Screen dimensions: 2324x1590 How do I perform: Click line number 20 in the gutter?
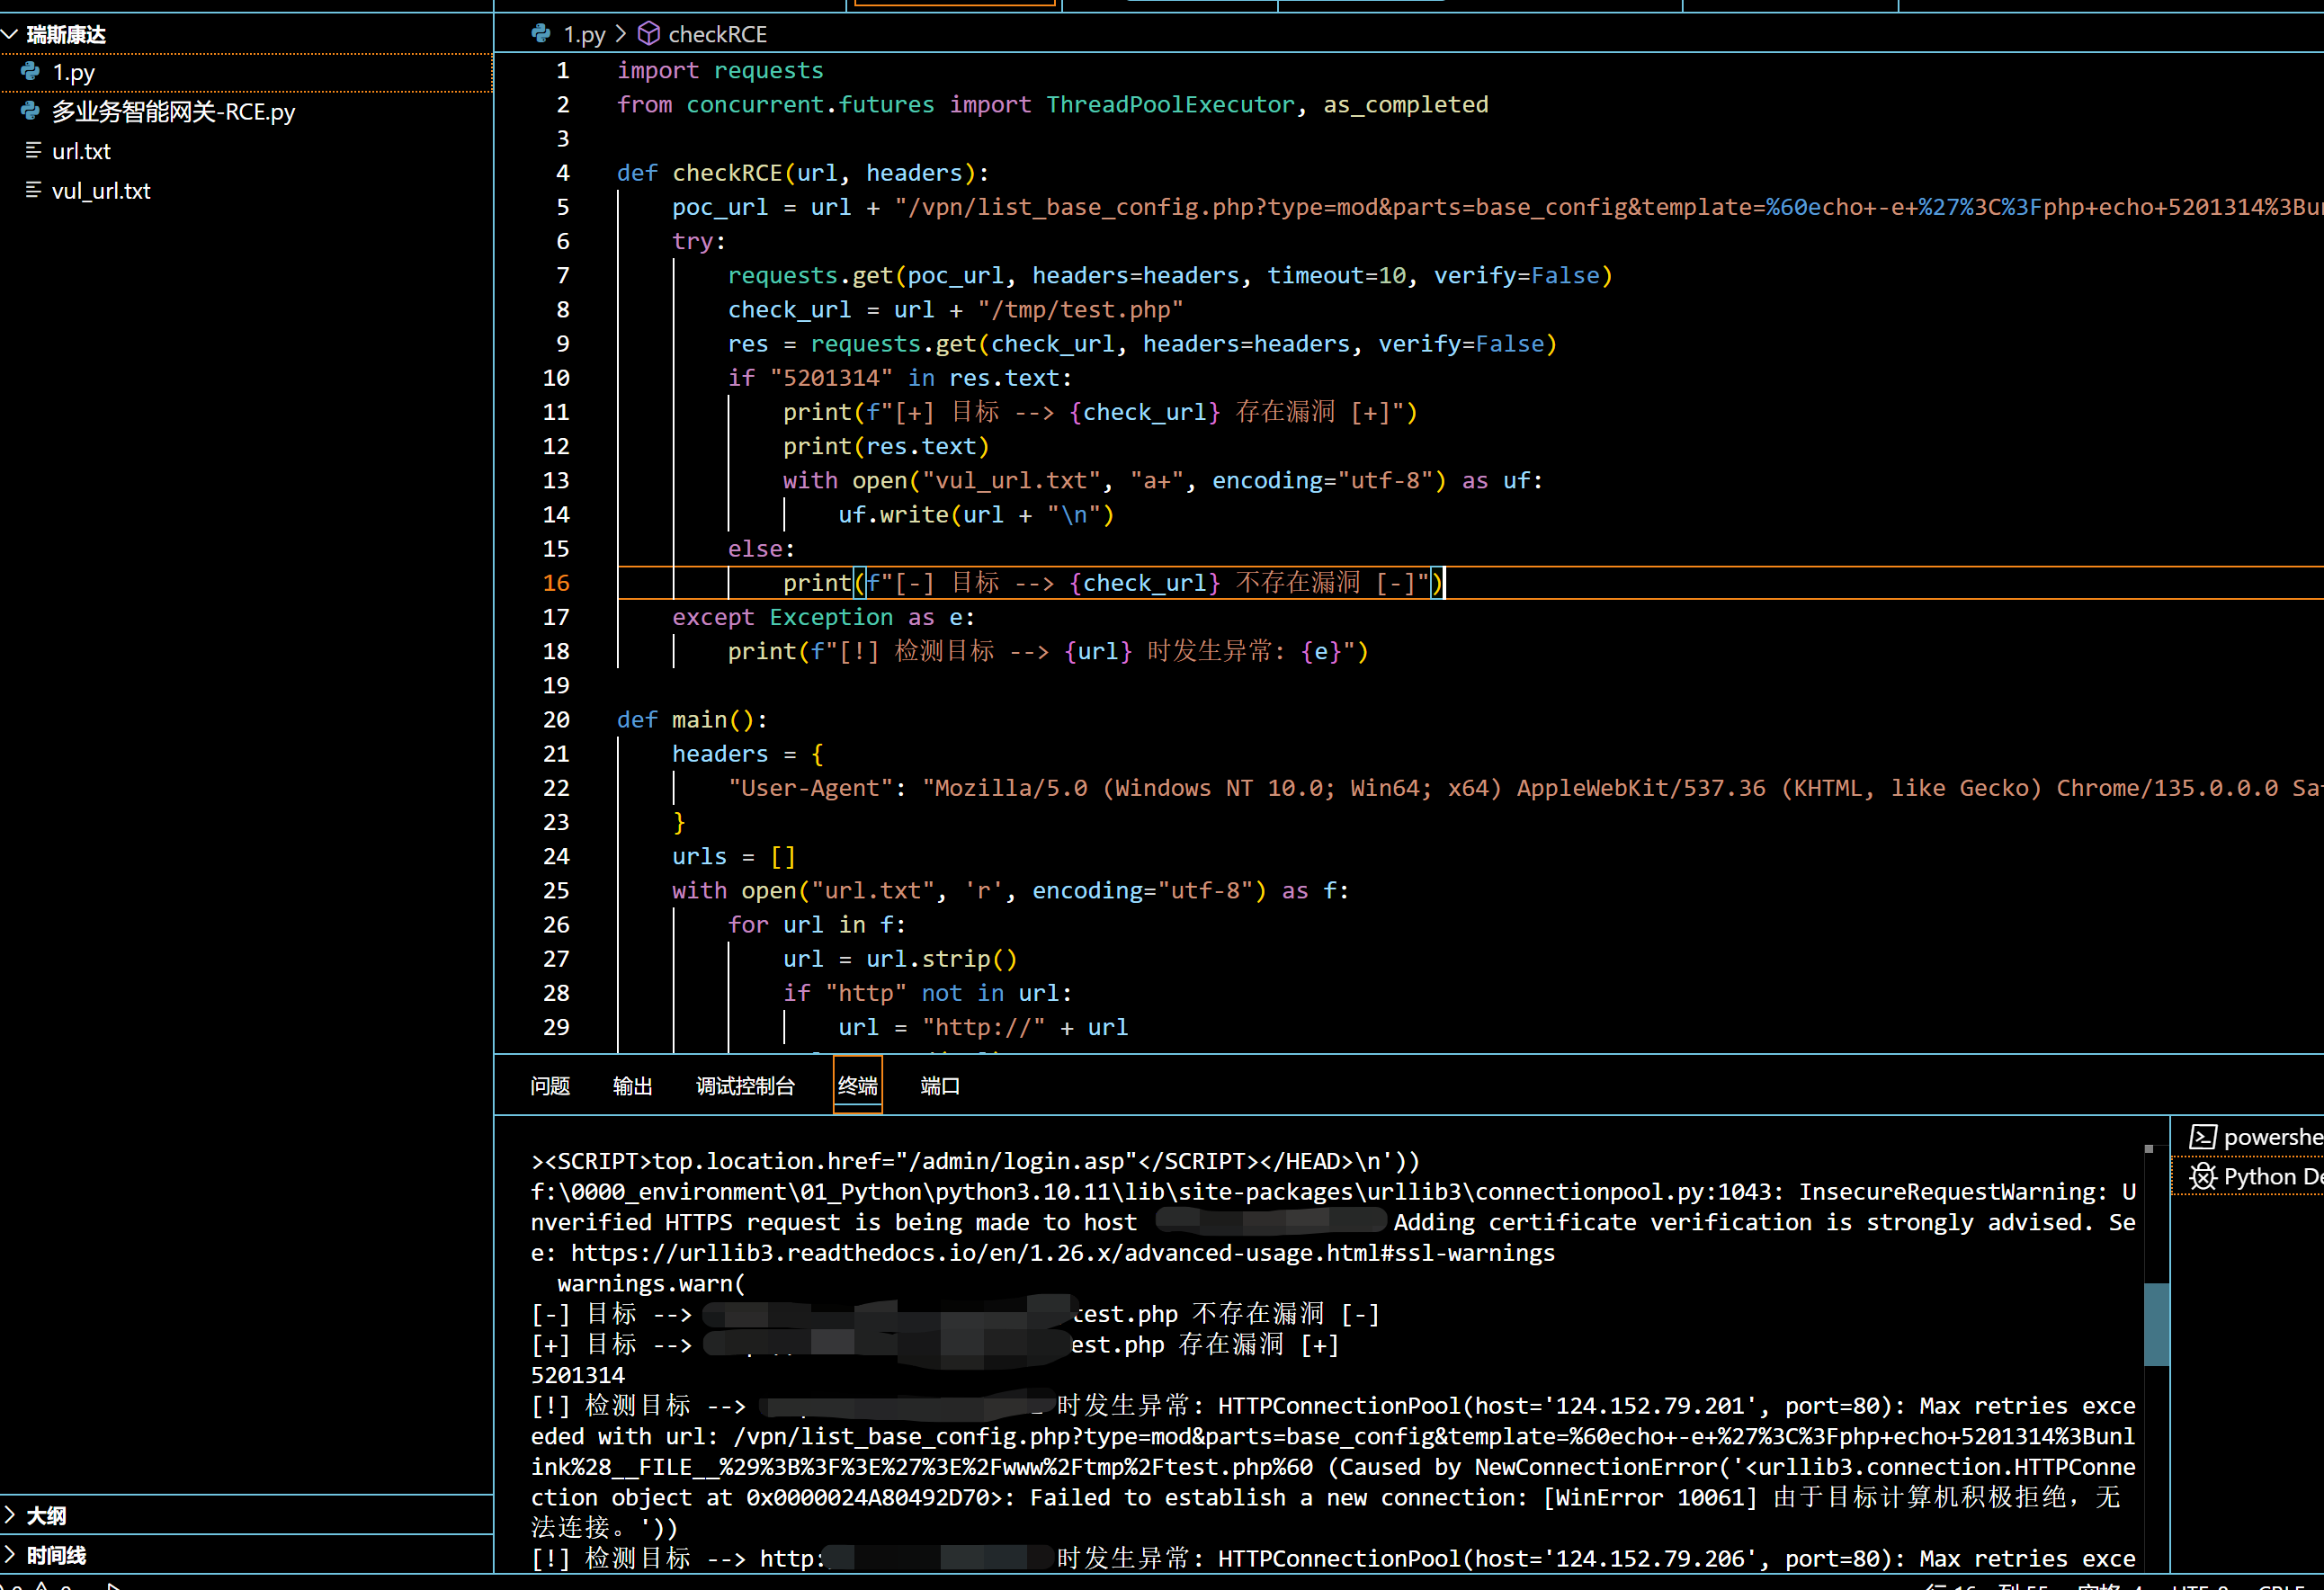pyautogui.click(x=556, y=720)
